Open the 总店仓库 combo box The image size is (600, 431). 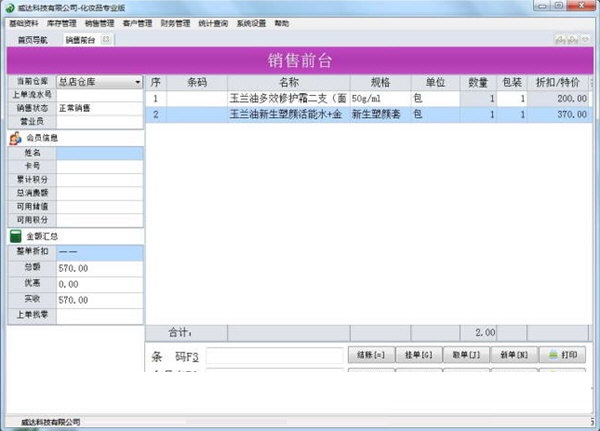(x=100, y=82)
